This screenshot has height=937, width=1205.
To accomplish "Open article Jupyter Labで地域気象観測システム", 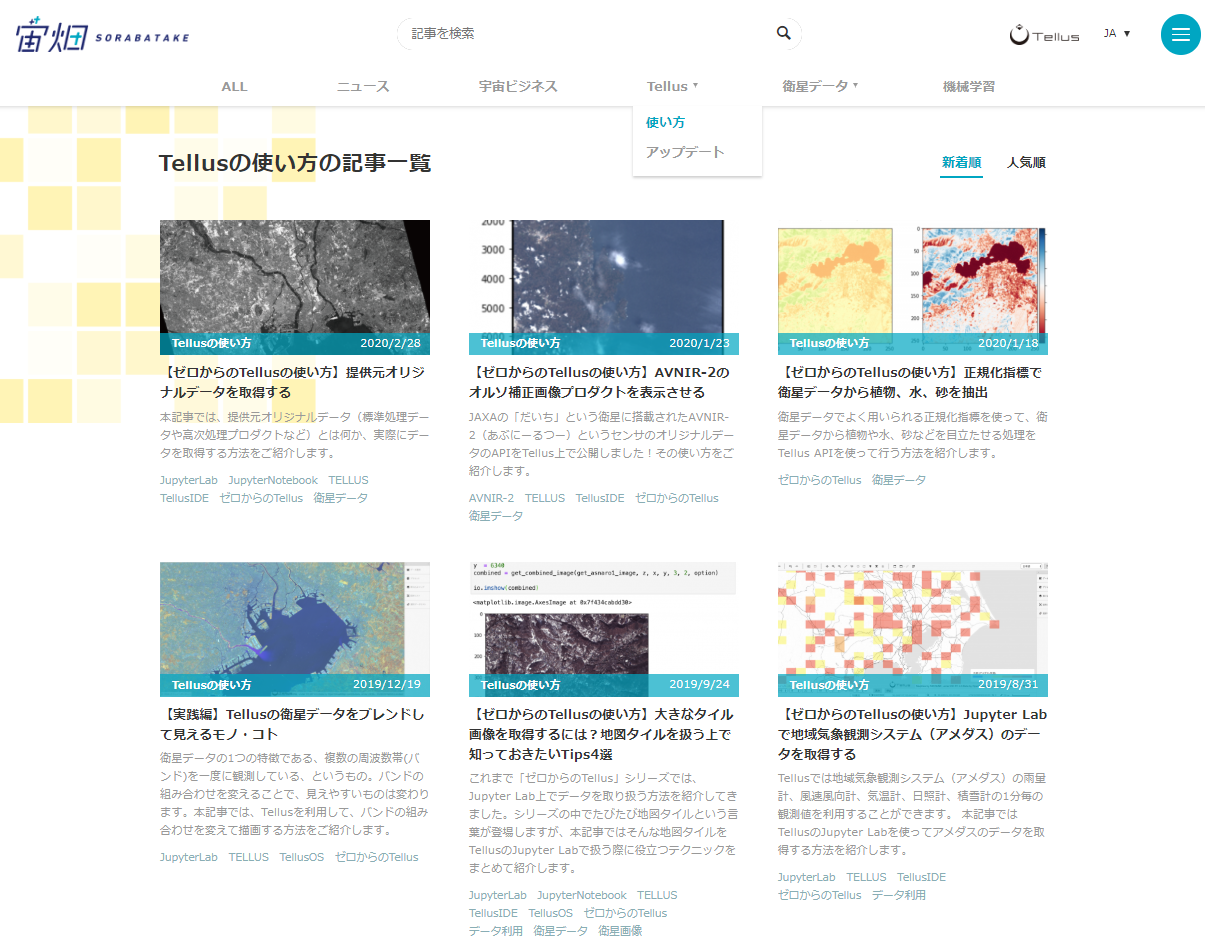I will click(912, 734).
